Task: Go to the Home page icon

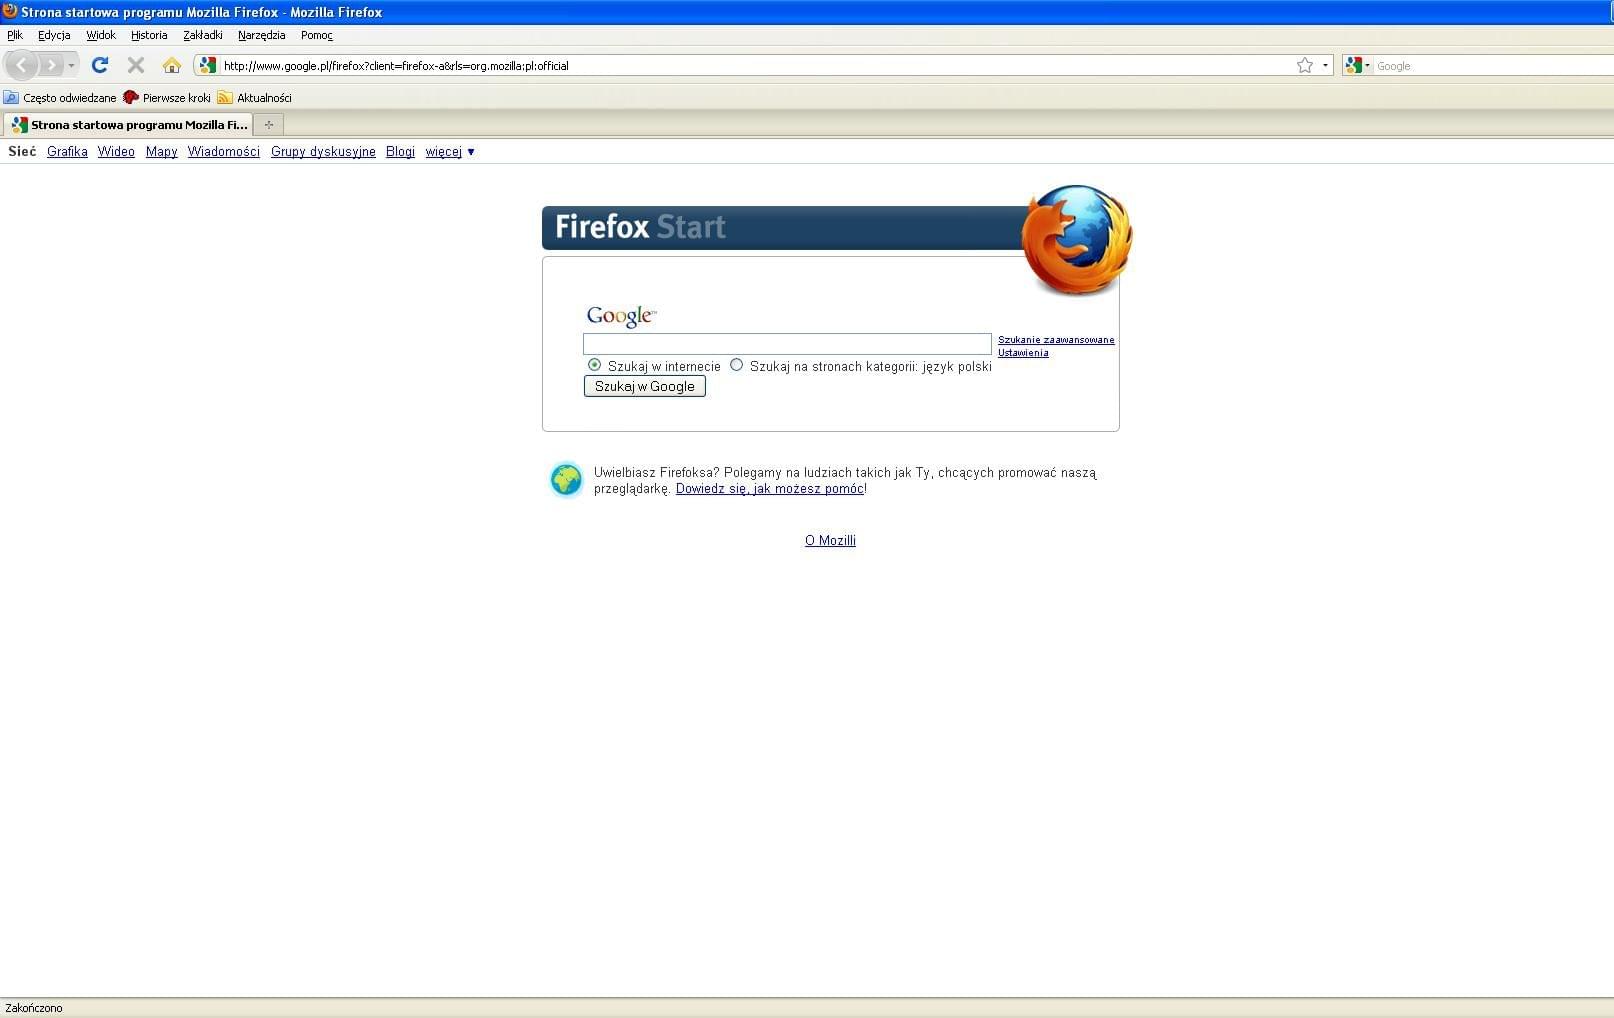Action: coord(172,65)
